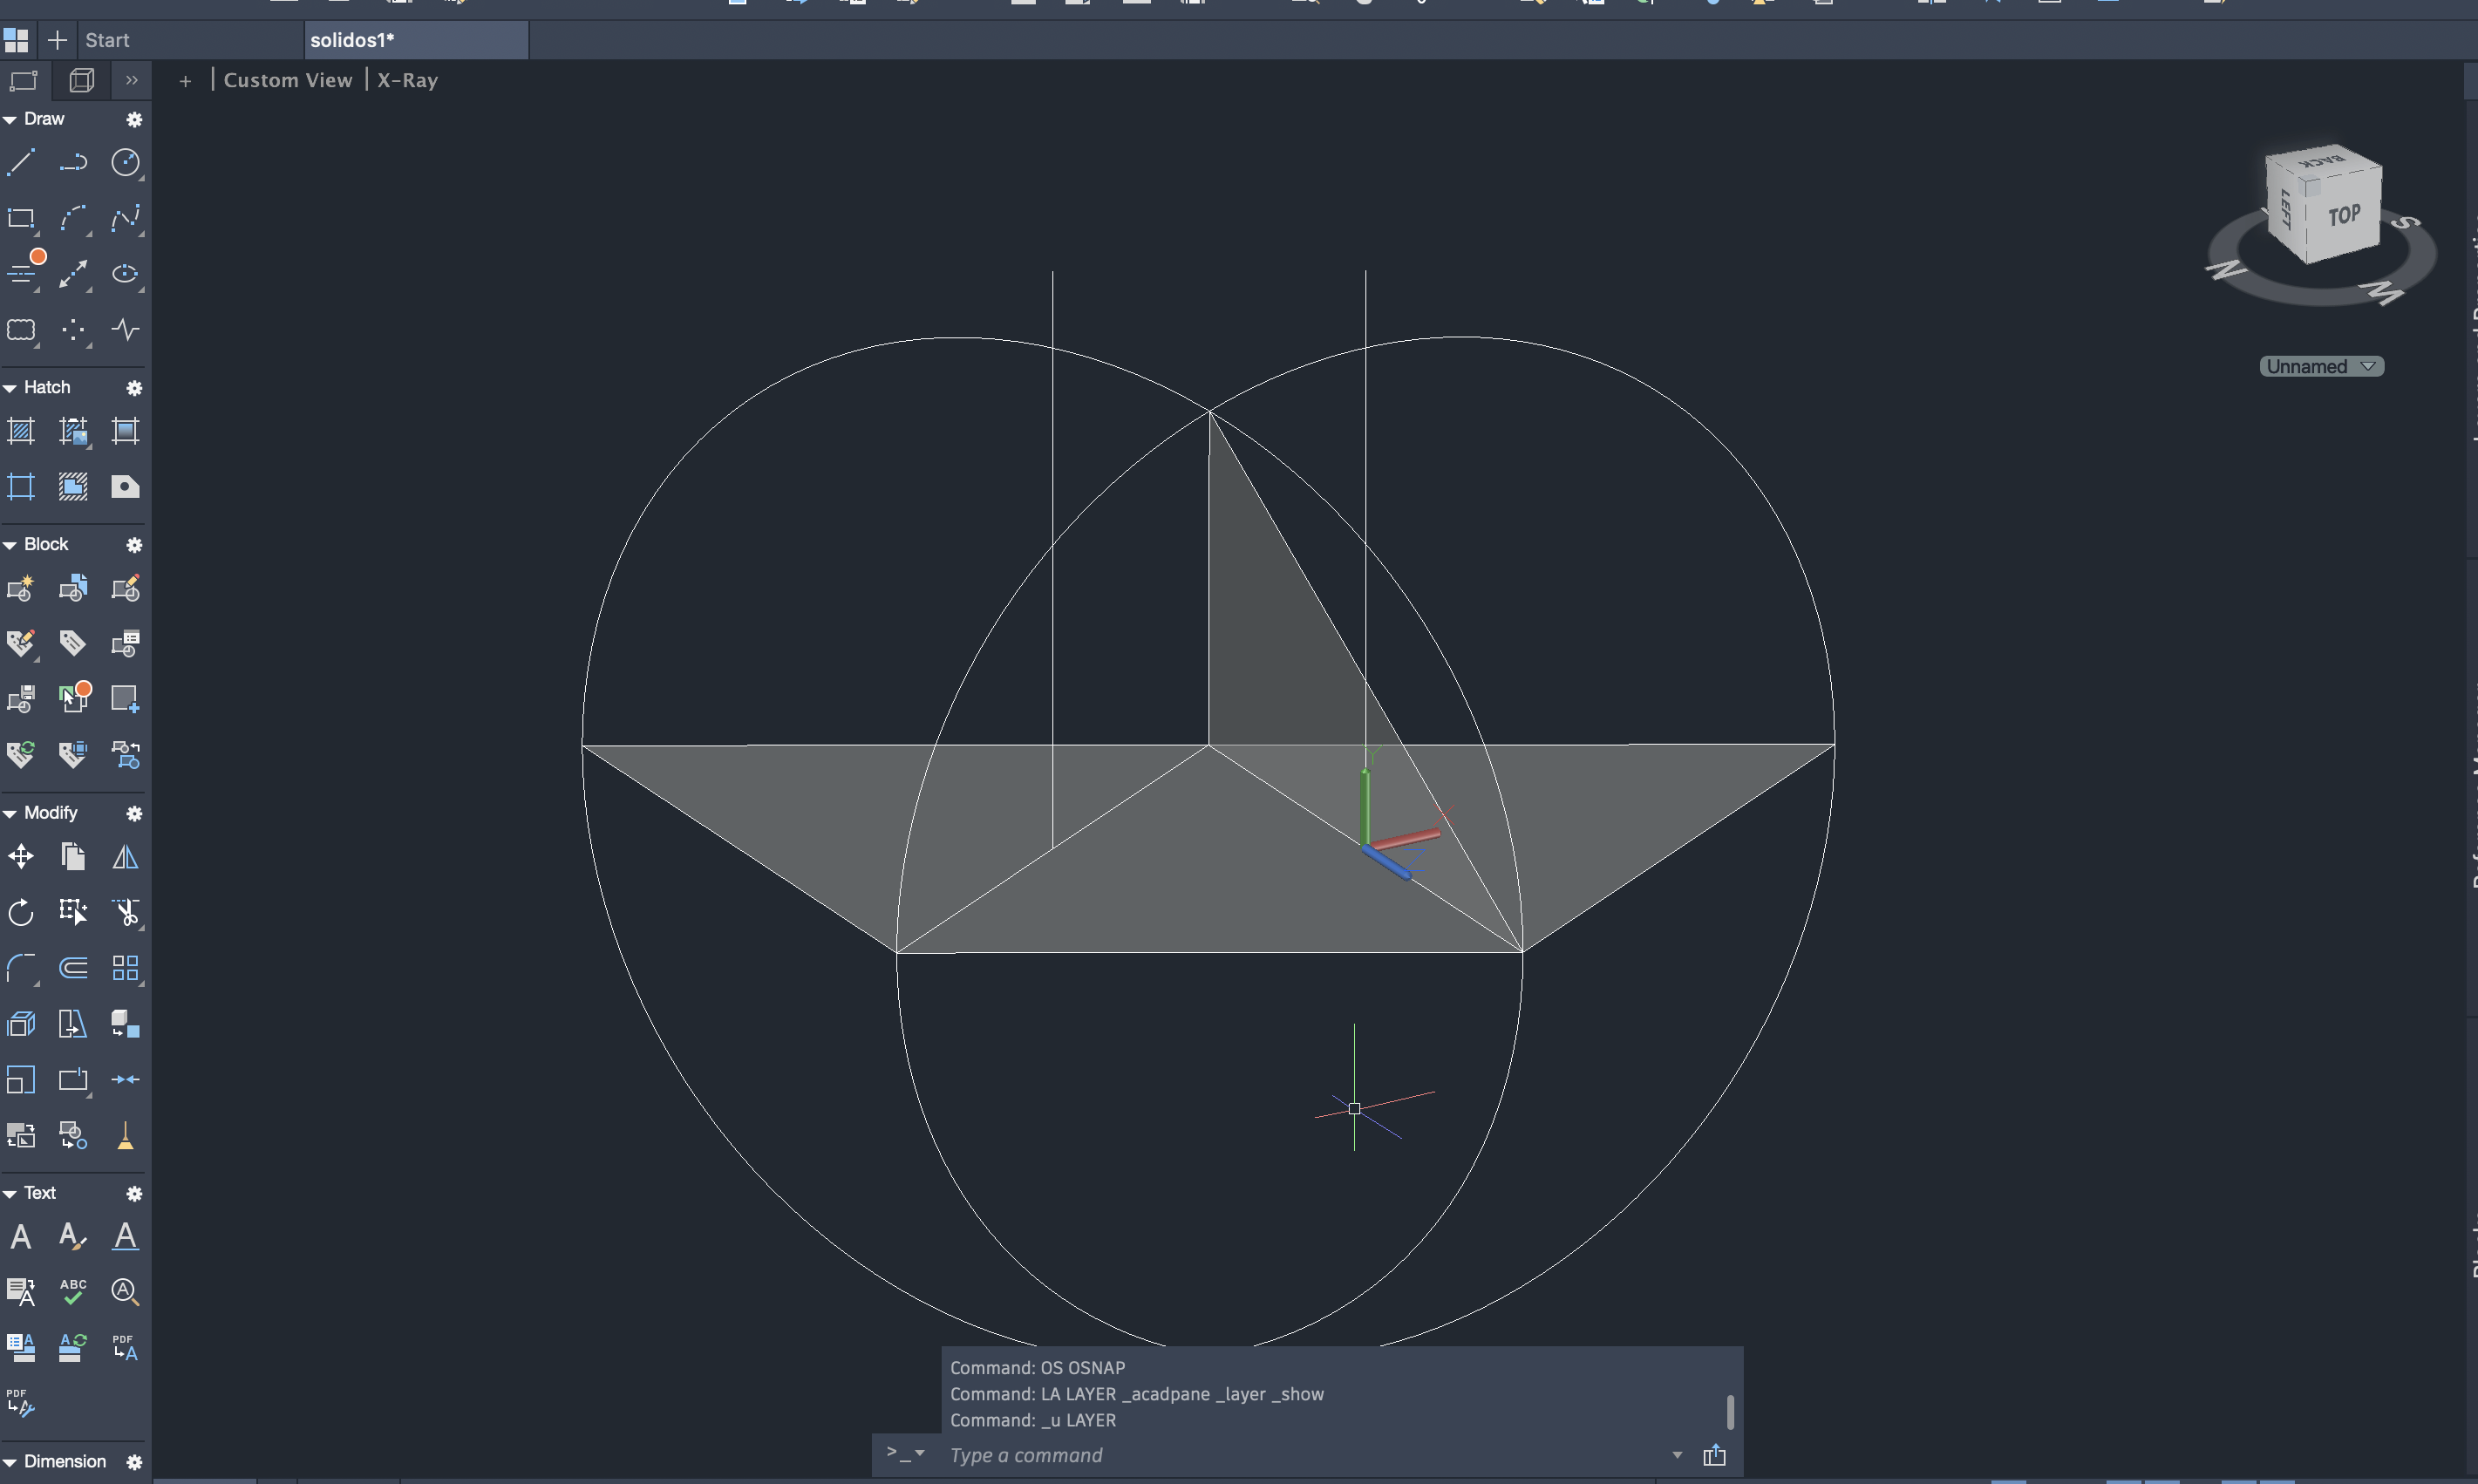This screenshot has width=2478, height=1484.
Task: Select the Rotate tool
Action: click(x=21, y=912)
